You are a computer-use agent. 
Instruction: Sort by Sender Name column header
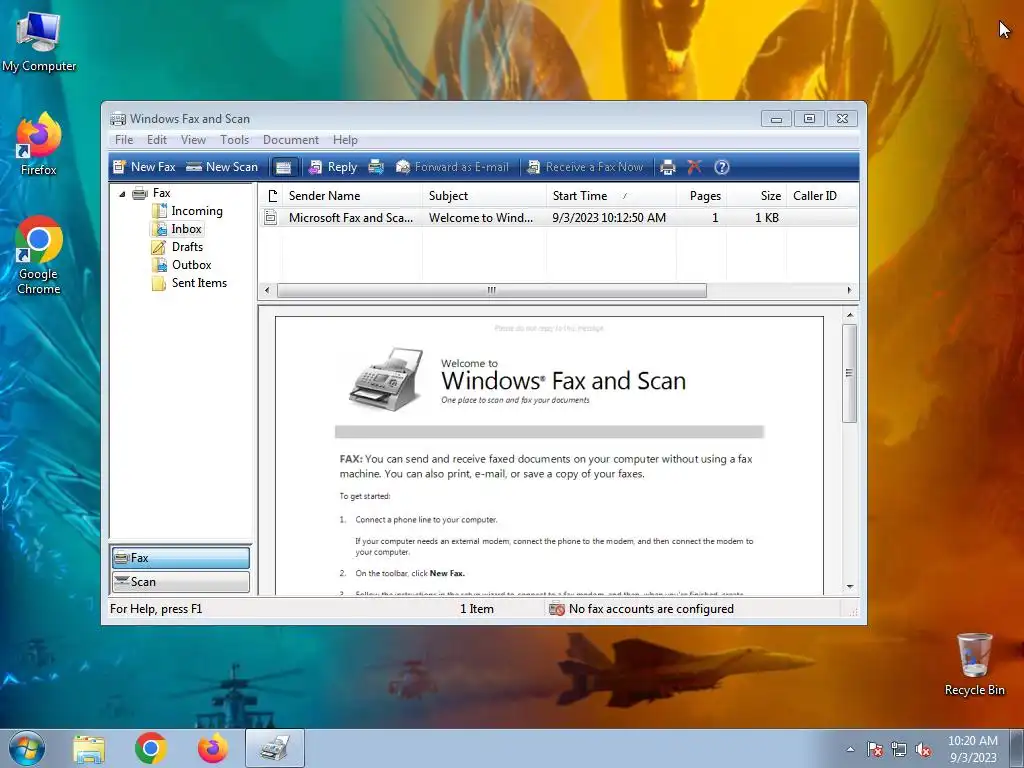(x=353, y=196)
